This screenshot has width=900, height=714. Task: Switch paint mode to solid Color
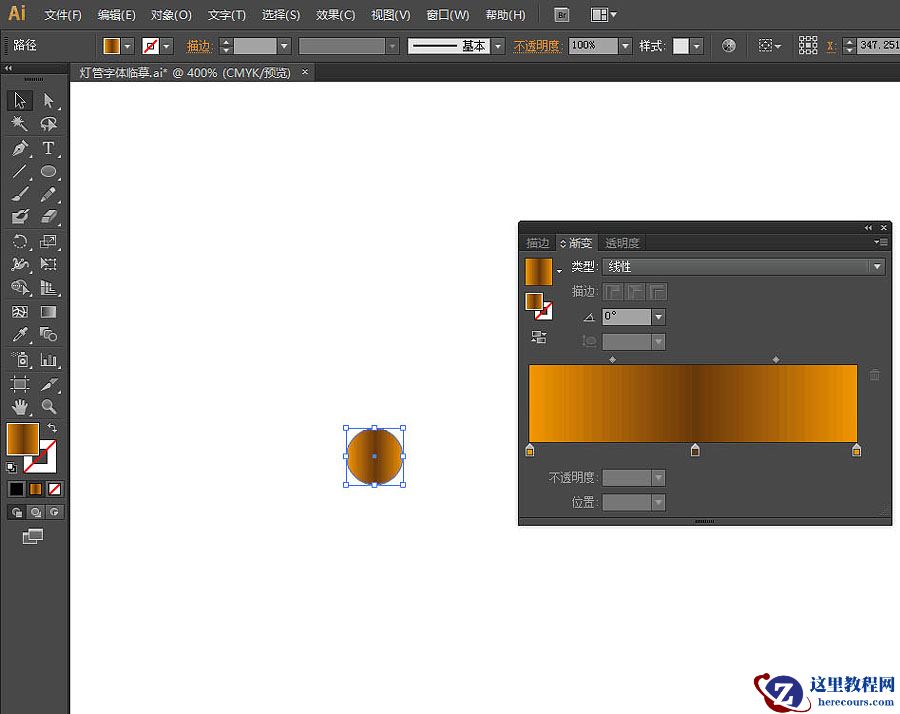click(x=16, y=489)
